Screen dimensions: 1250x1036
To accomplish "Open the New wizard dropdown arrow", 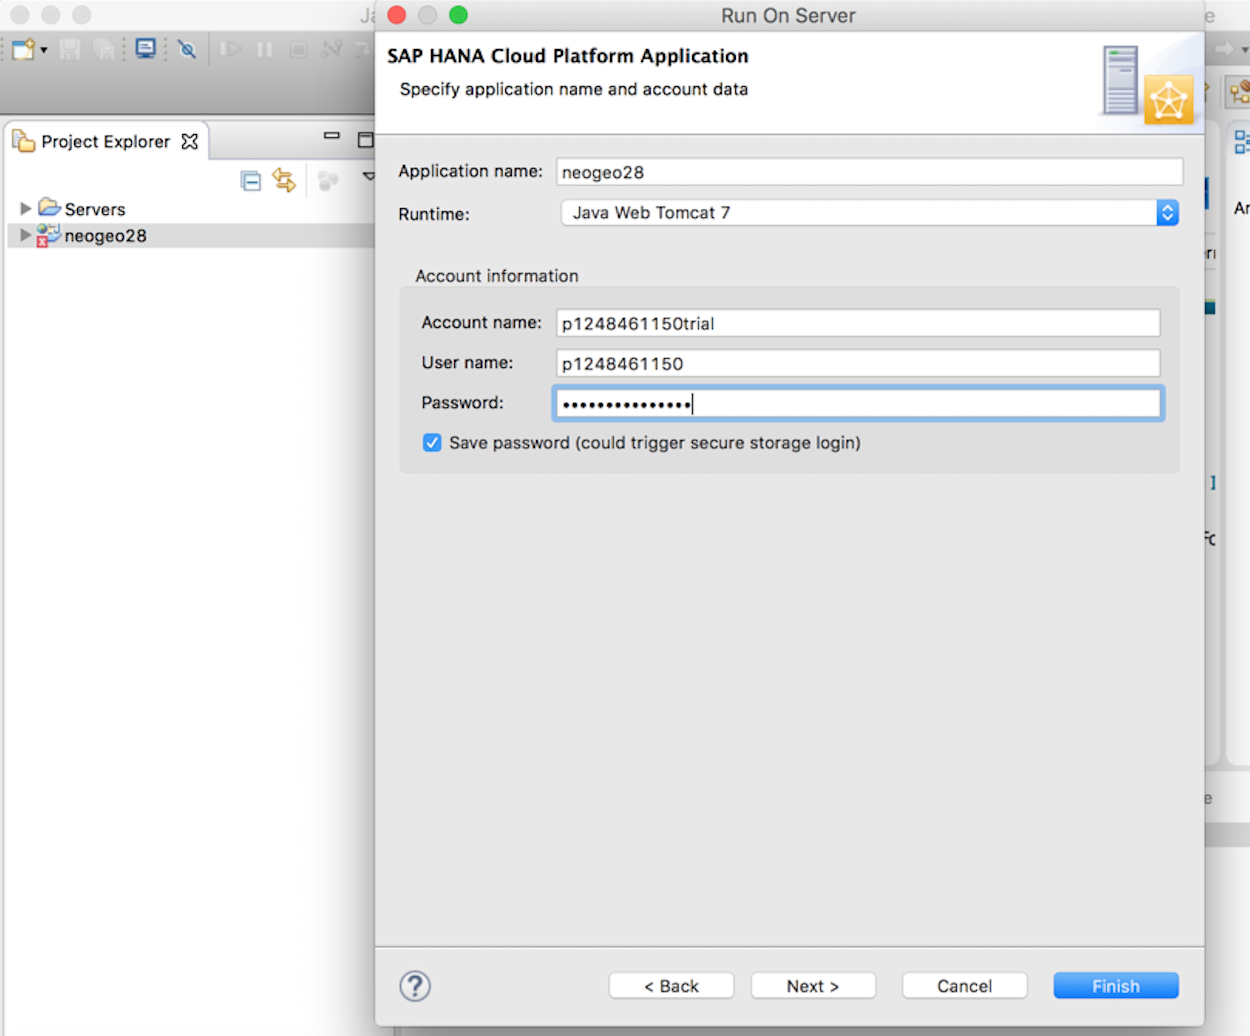I will (x=44, y=50).
